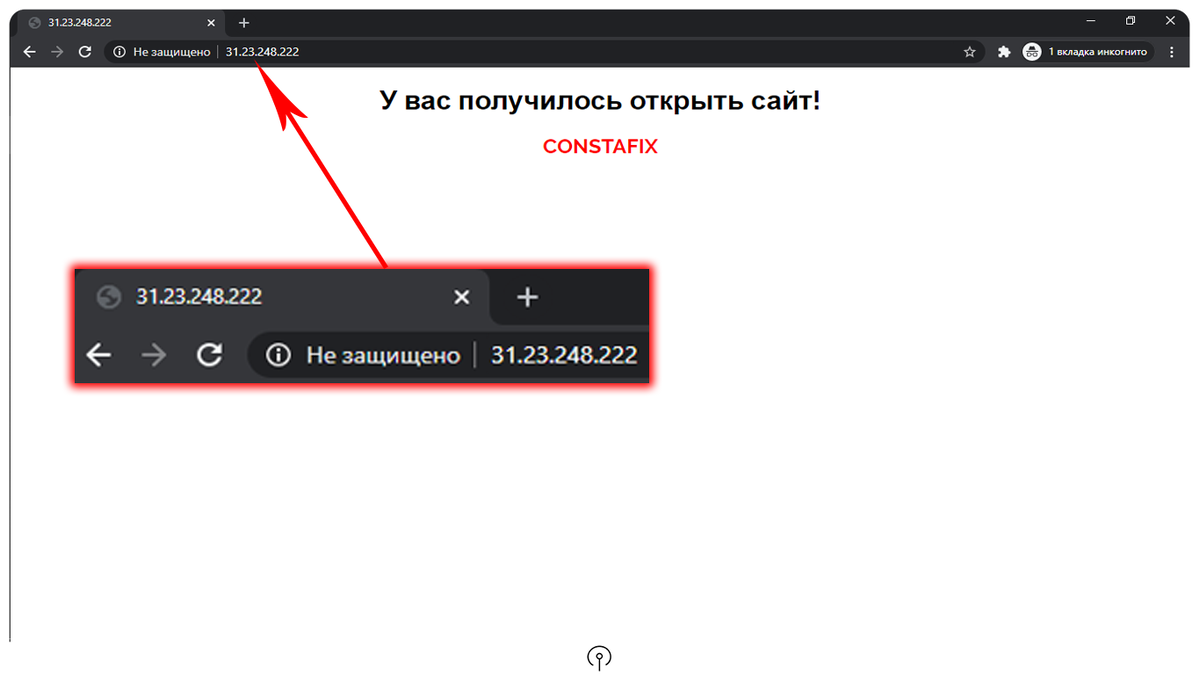Click the heading 'У вас получилось открыть сайт!'
Image resolution: width=1200 pixels, height=675 pixels.
pos(600,99)
